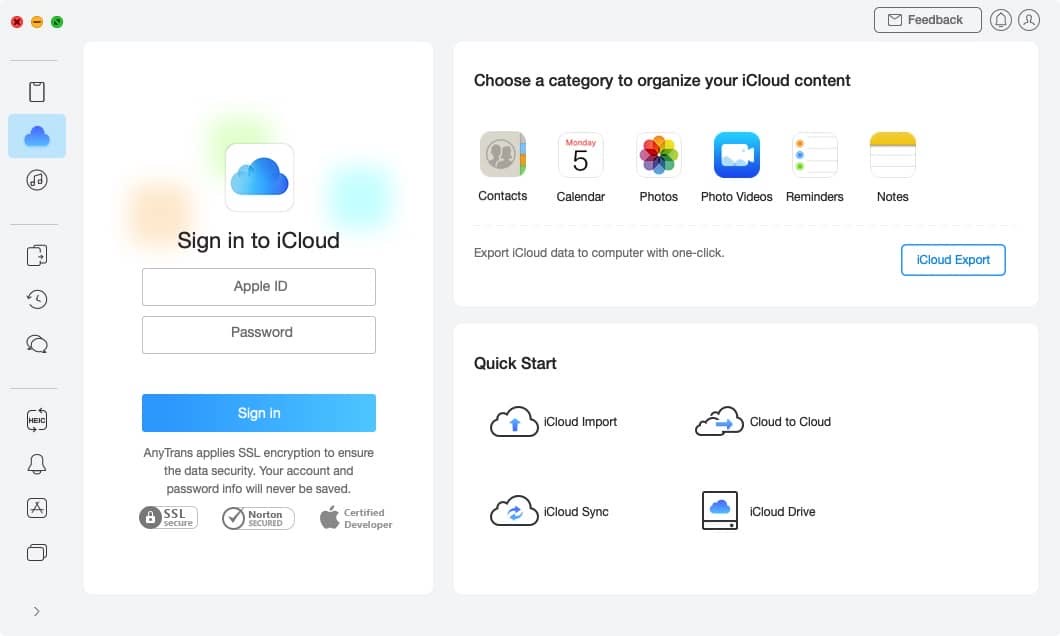Screen dimensions: 1060x636
Task: Open App Downloader icon in sidebar
Action: point(37,508)
